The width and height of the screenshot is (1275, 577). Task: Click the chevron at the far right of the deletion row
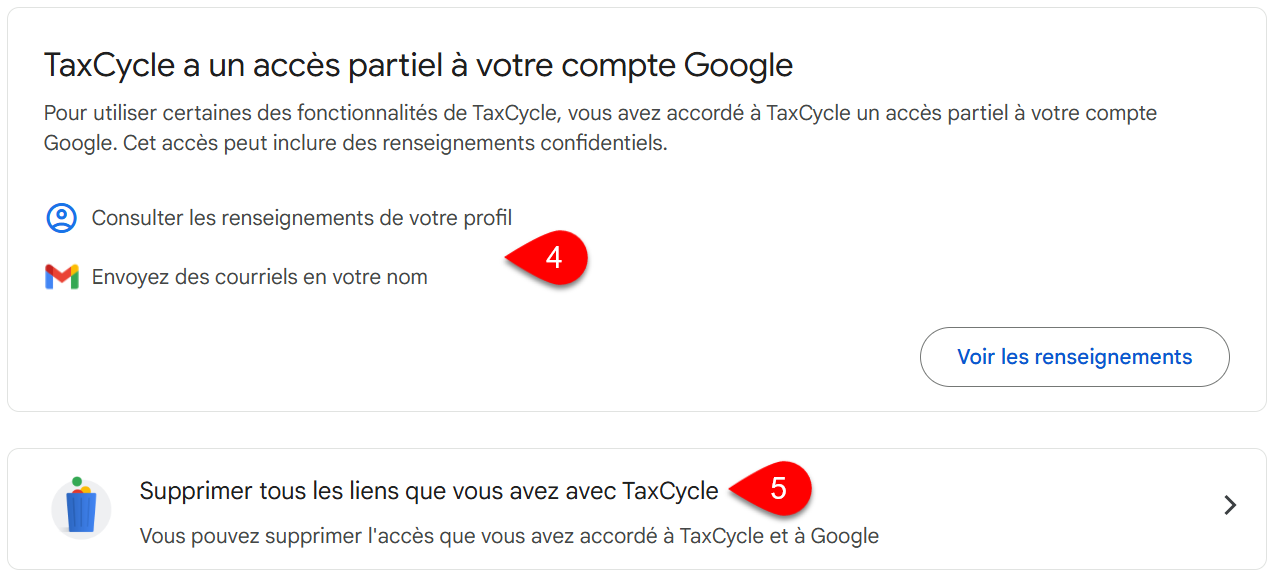point(1231,505)
